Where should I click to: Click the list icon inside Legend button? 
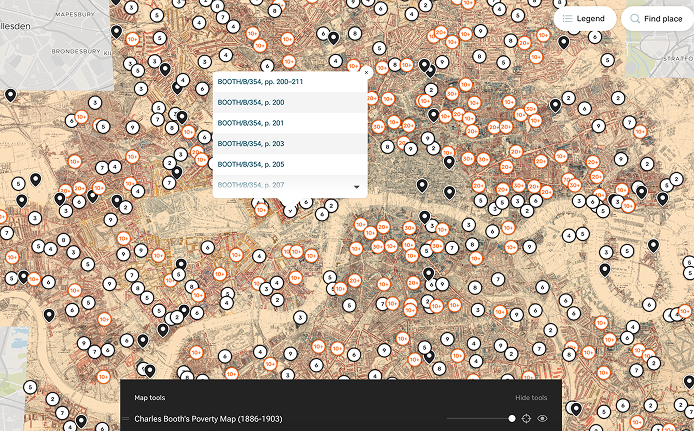pos(567,19)
